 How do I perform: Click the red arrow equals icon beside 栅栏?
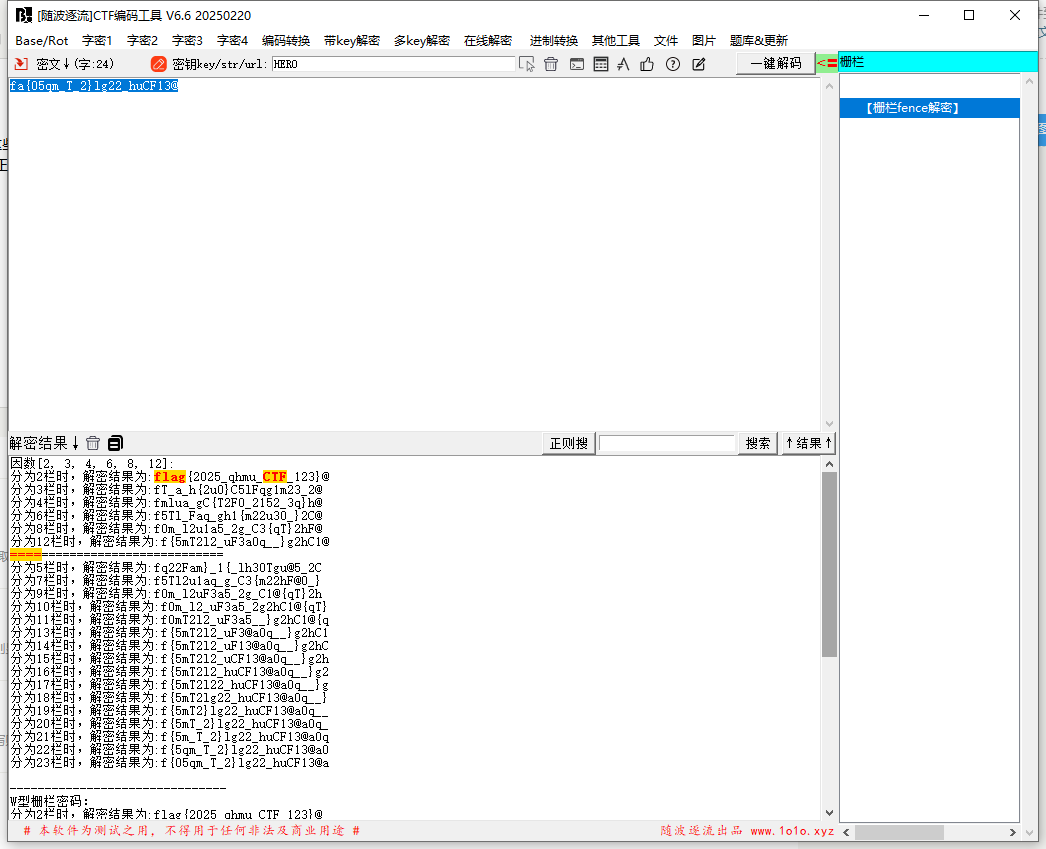(x=827, y=63)
